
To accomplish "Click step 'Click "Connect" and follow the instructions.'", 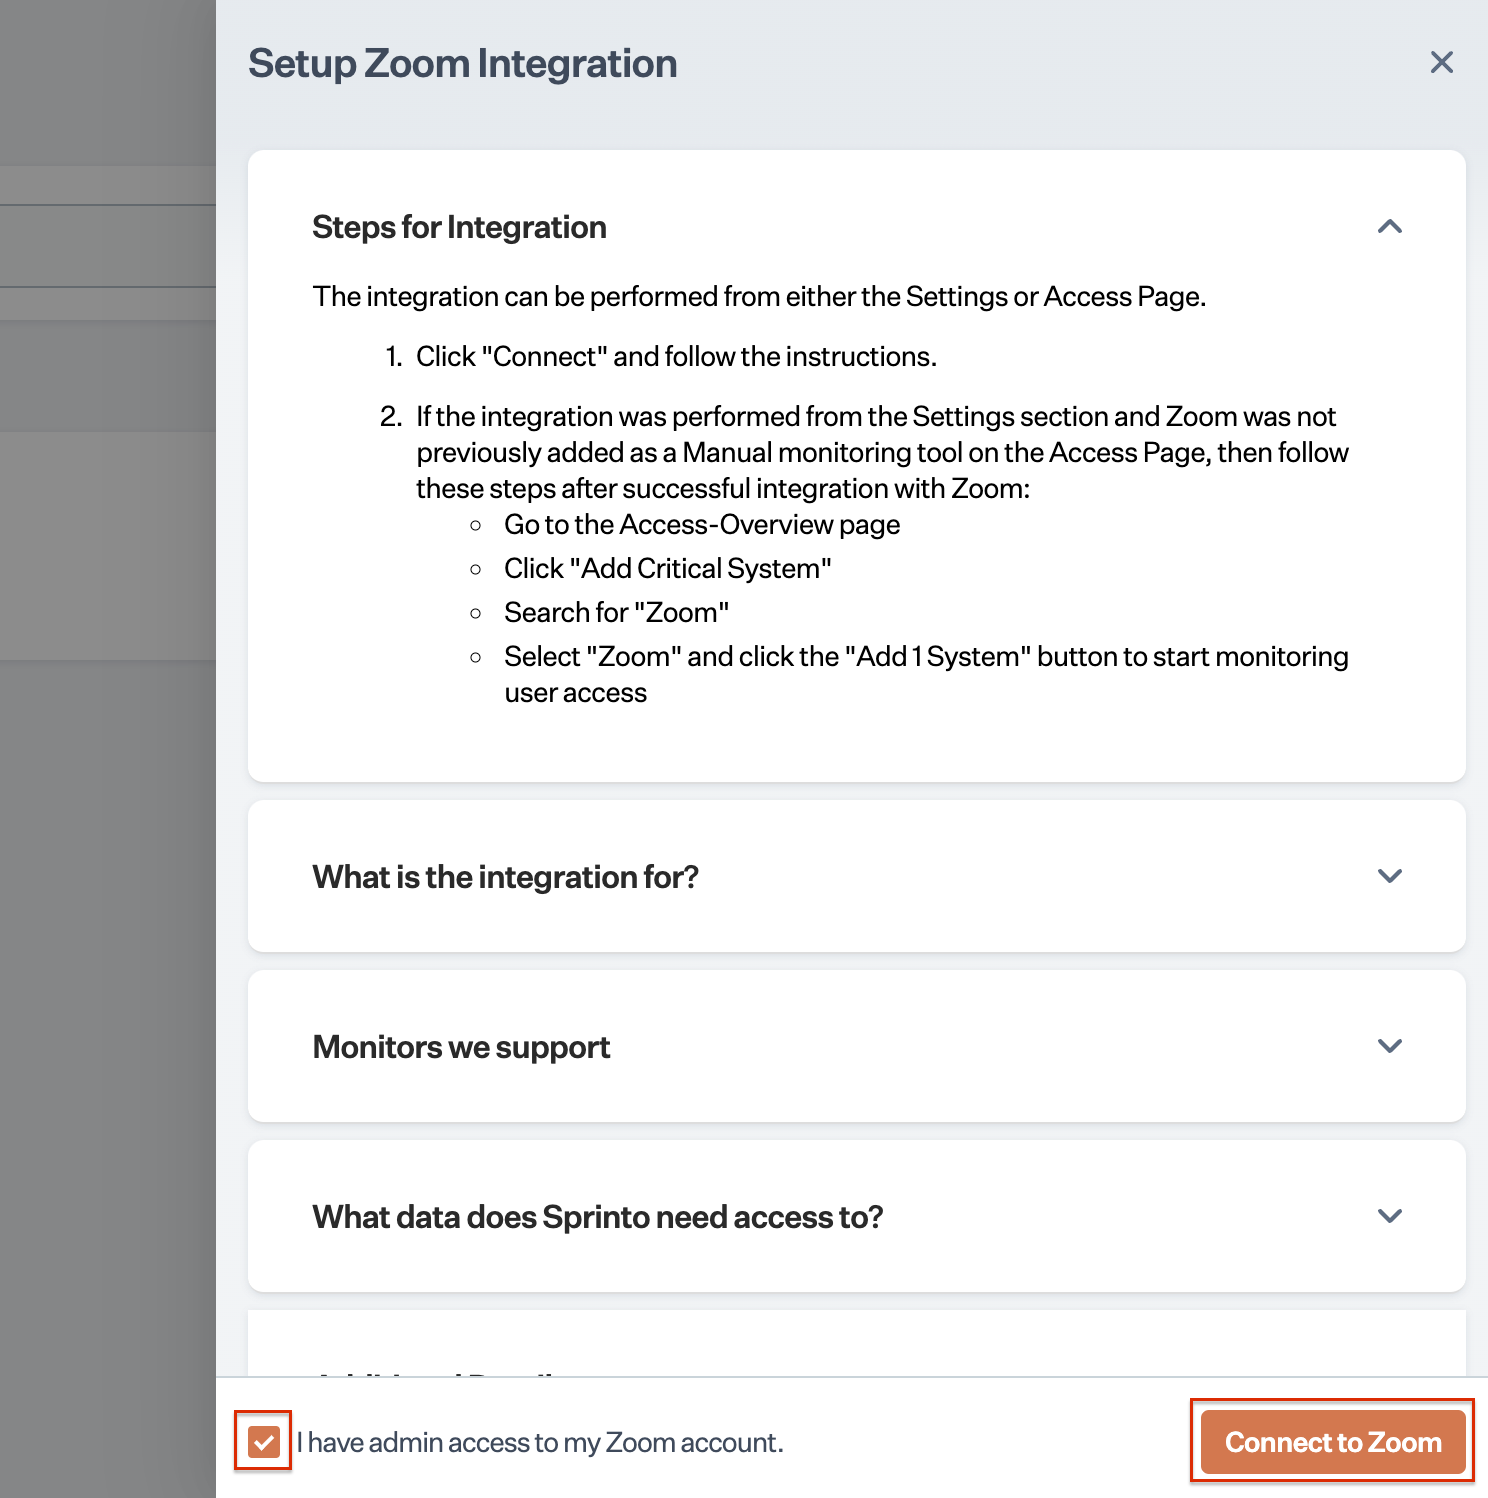I will [x=676, y=357].
